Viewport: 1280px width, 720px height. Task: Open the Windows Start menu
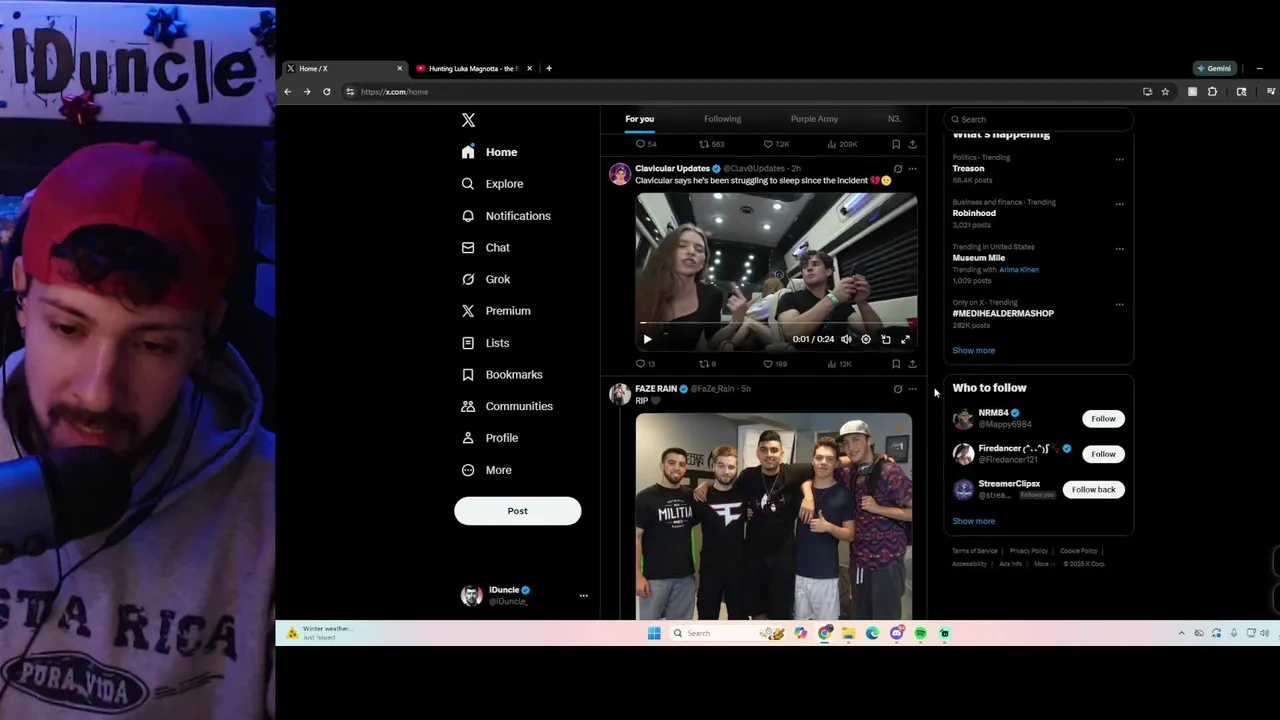tap(654, 633)
